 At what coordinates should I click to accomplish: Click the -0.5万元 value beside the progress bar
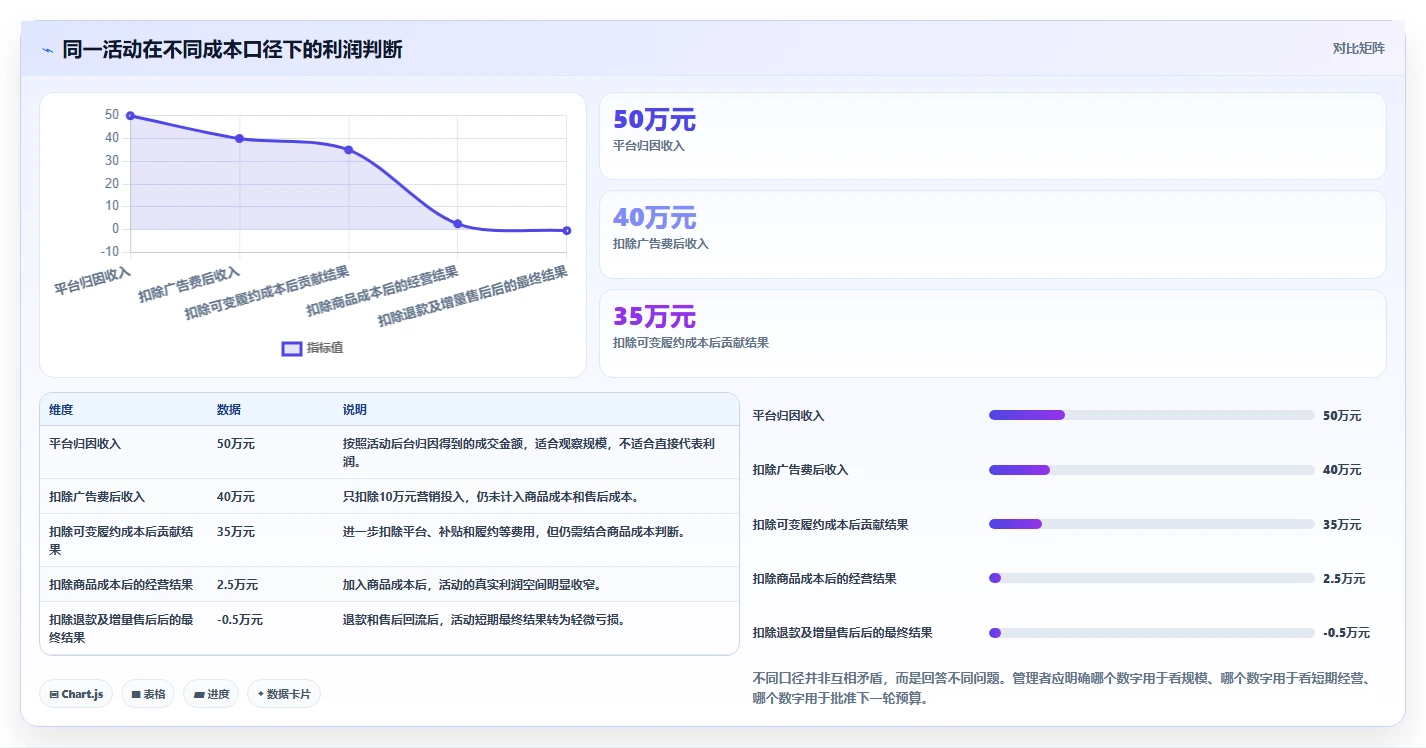tap(1346, 633)
